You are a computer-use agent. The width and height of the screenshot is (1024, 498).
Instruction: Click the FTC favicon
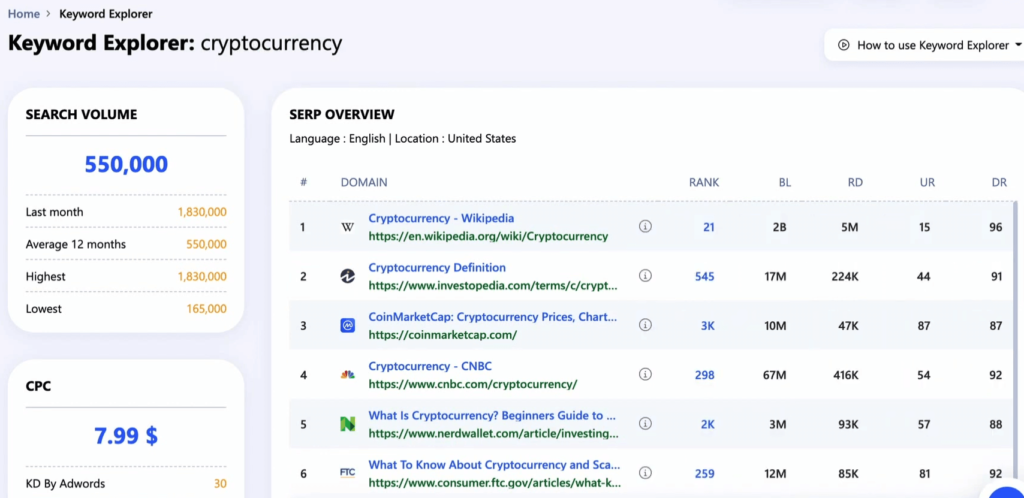point(347,473)
